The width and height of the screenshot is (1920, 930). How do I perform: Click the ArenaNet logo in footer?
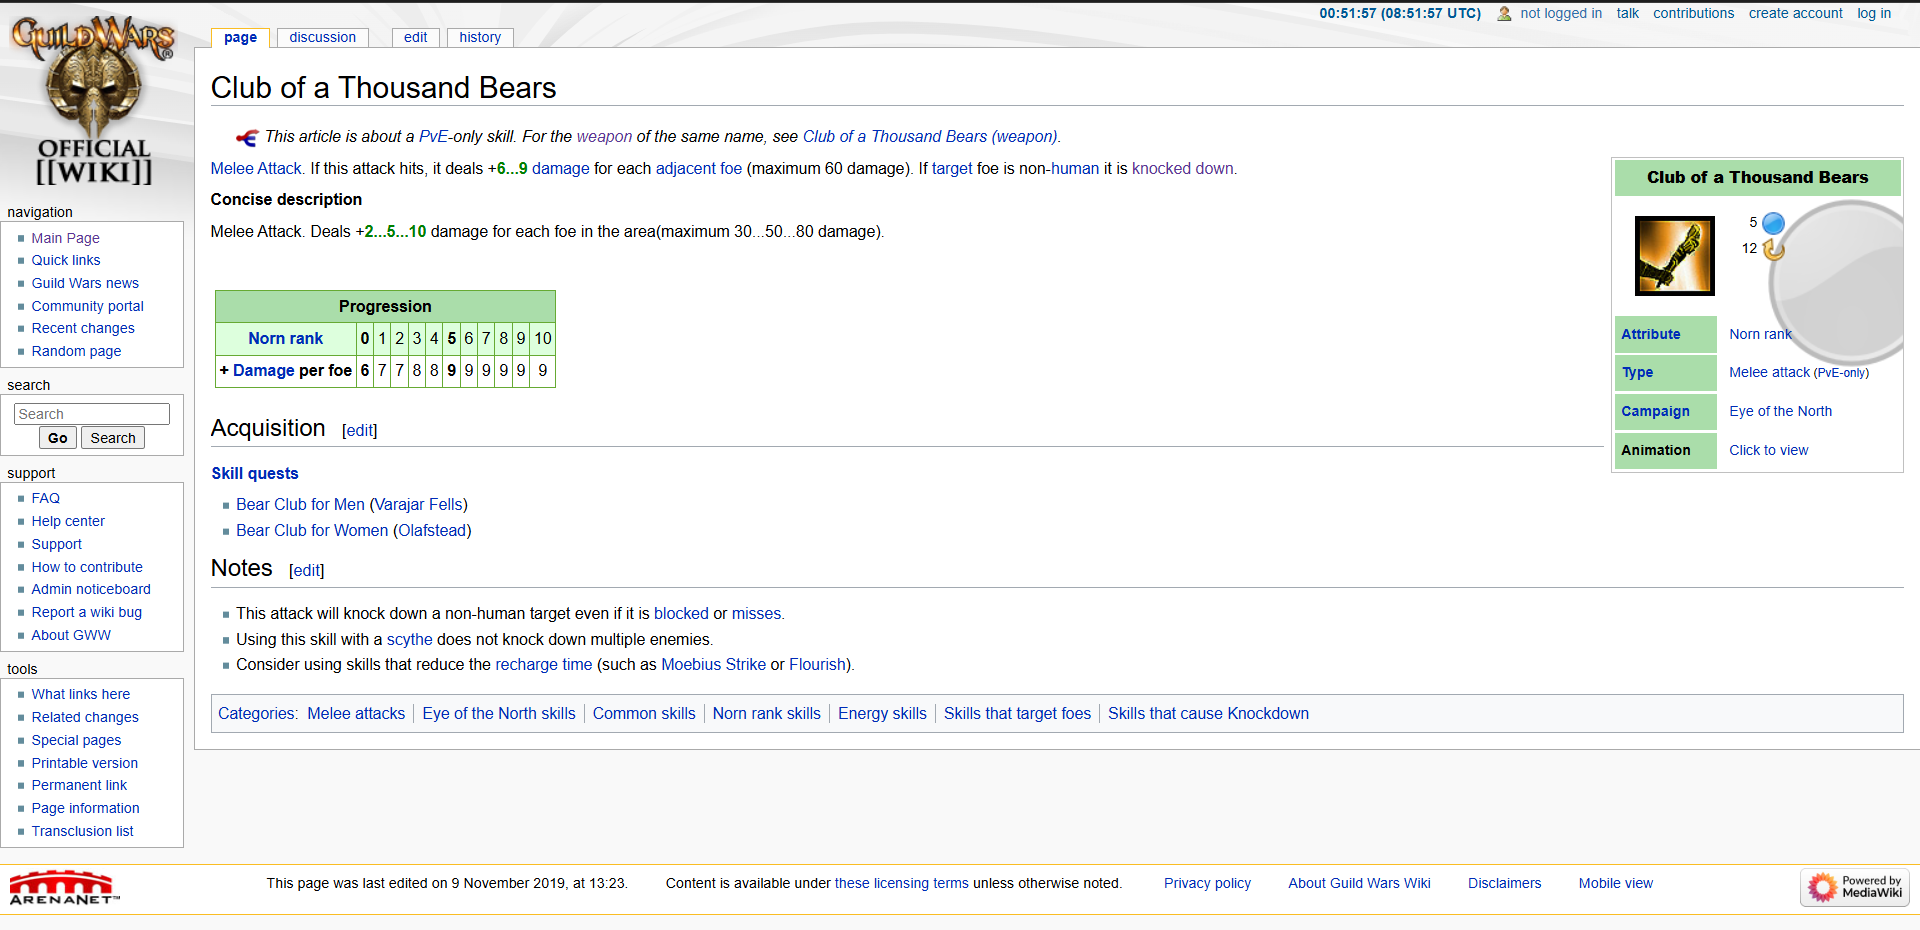[63, 887]
